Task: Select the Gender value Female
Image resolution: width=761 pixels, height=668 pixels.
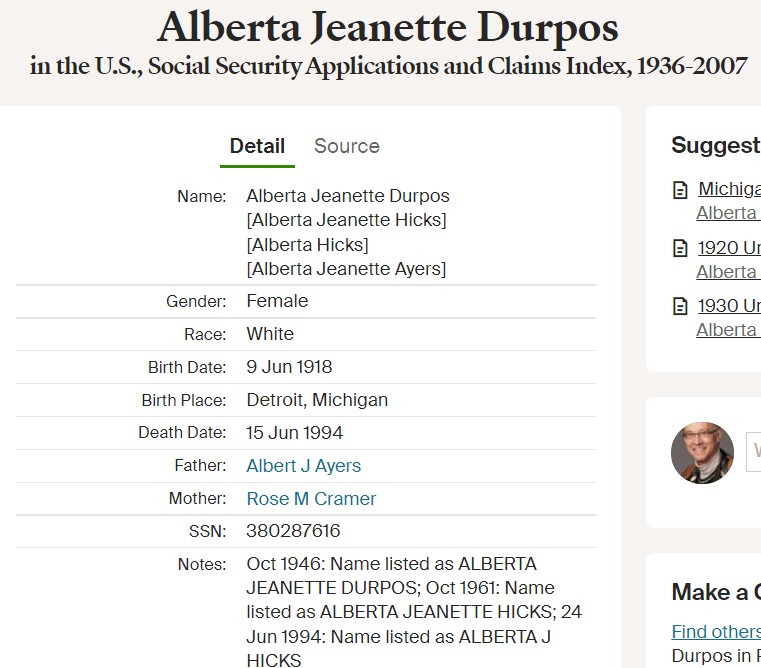Action: (x=277, y=301)
